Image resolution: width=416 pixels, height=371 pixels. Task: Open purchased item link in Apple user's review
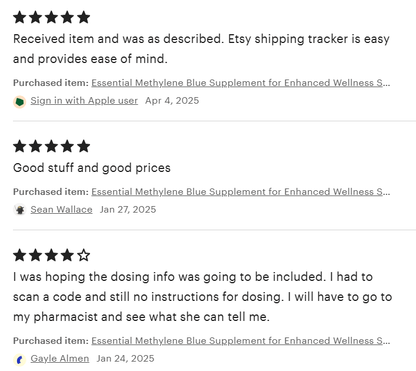(x=241, y=83)
